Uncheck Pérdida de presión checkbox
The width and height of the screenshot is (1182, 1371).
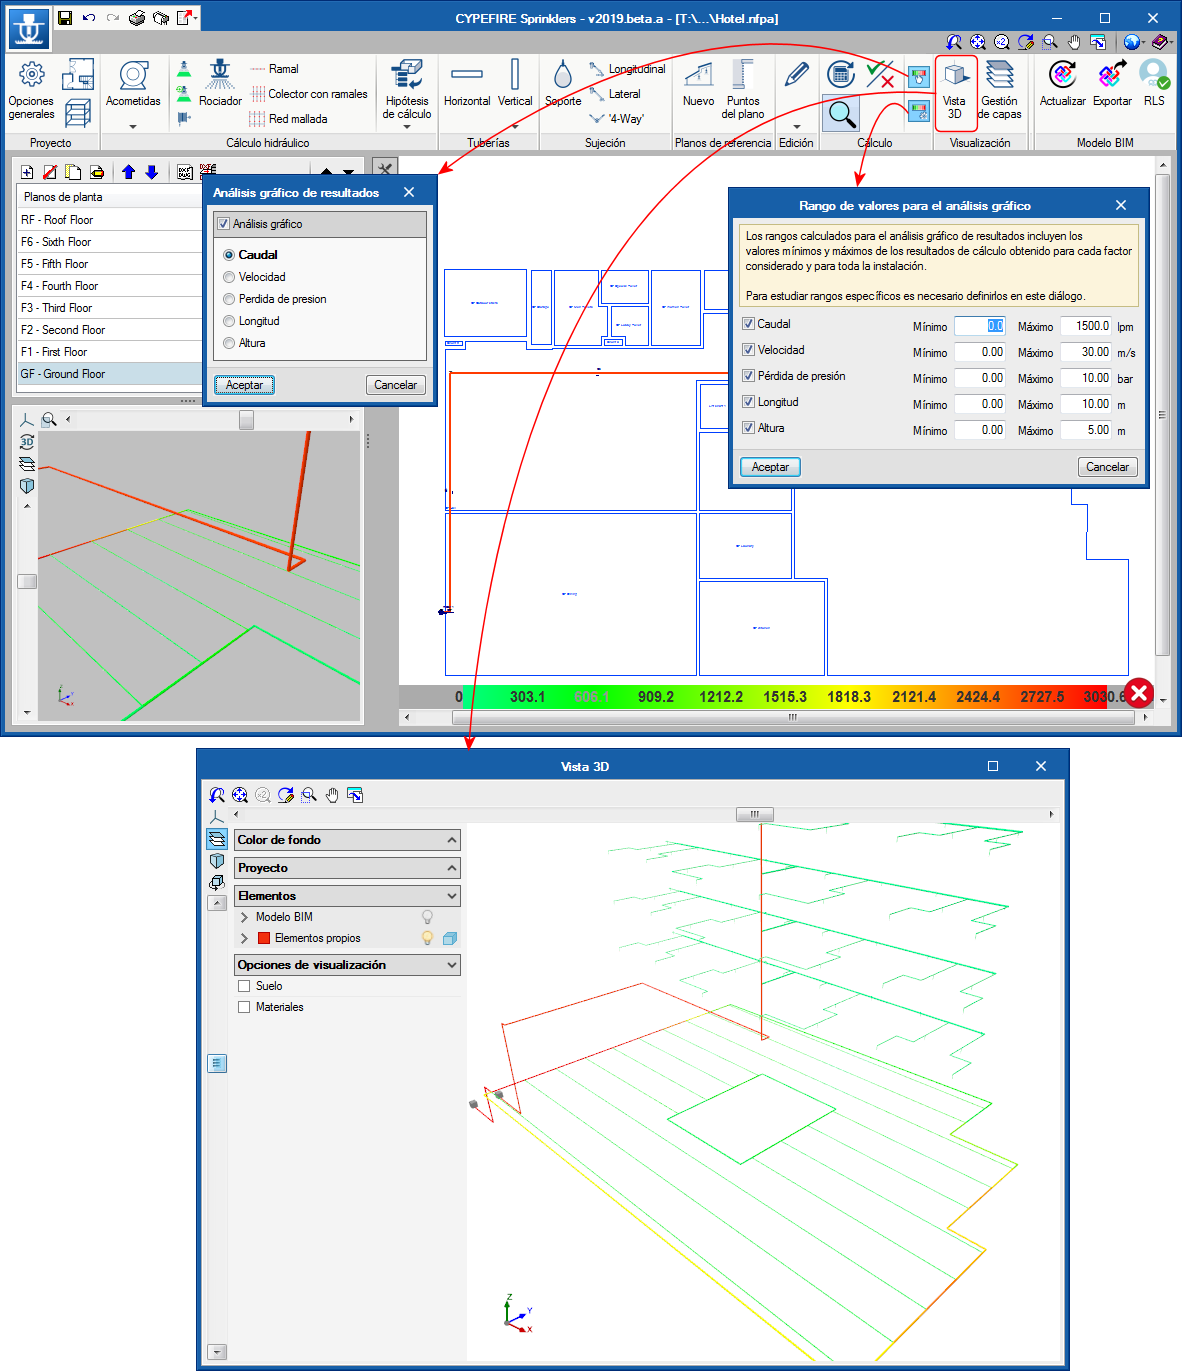(748, 376)
